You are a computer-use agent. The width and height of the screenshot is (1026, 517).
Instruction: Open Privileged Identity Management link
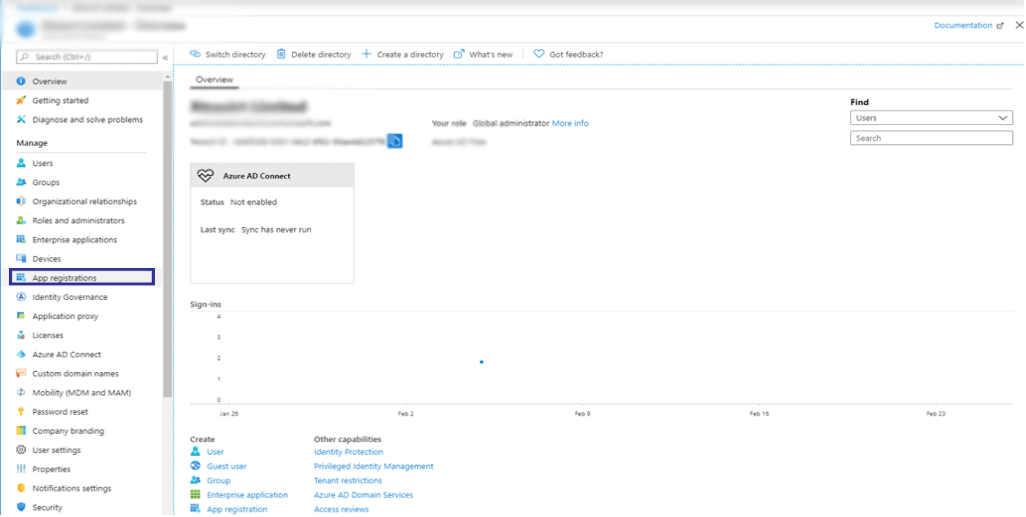click(x=374, y=466)
